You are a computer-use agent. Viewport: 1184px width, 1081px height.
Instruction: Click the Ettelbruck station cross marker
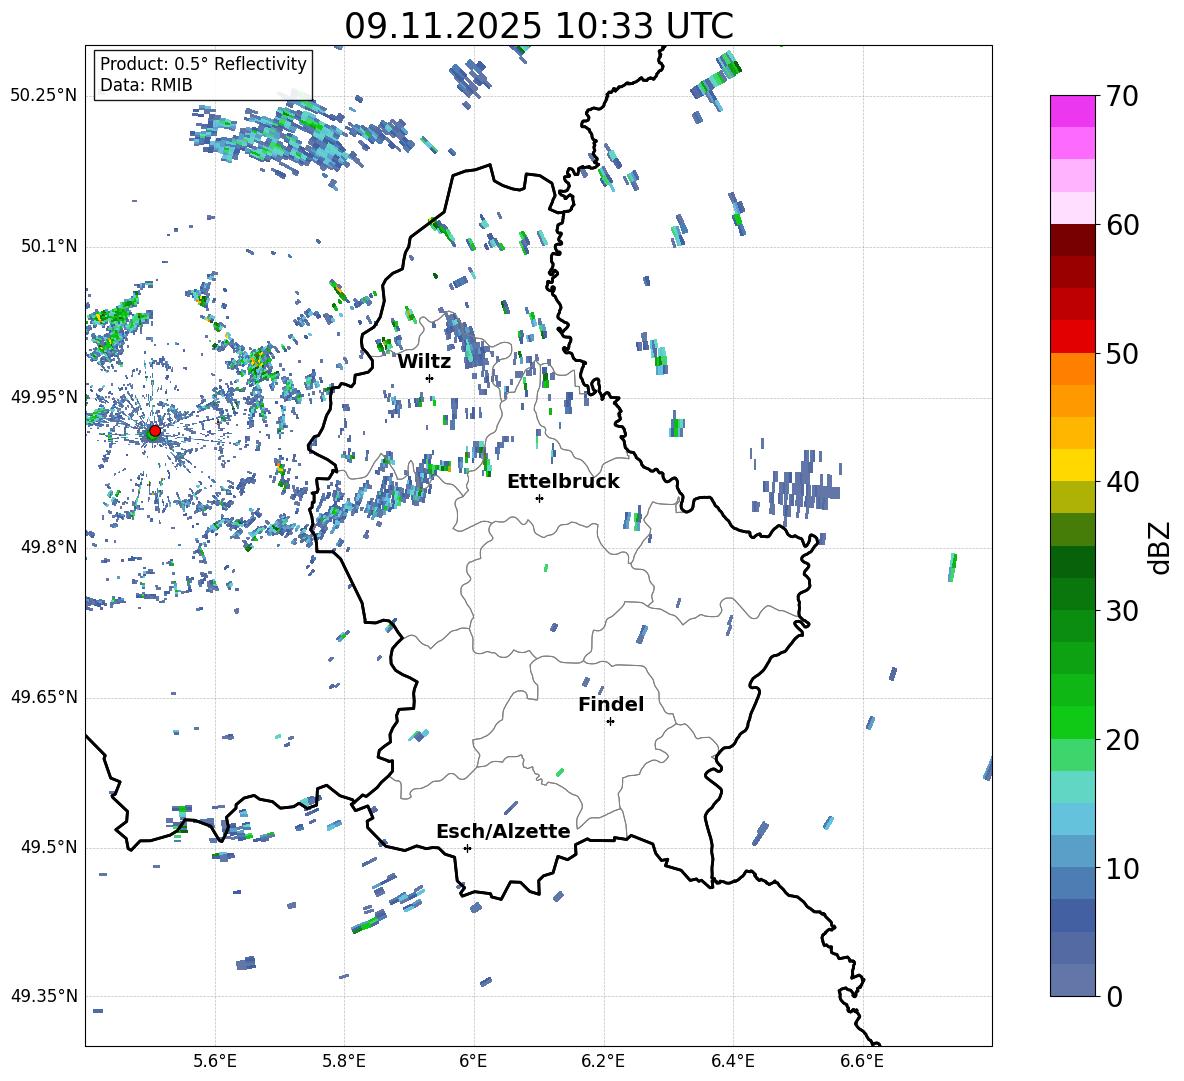pyautogui.click(x=539, y=498)
